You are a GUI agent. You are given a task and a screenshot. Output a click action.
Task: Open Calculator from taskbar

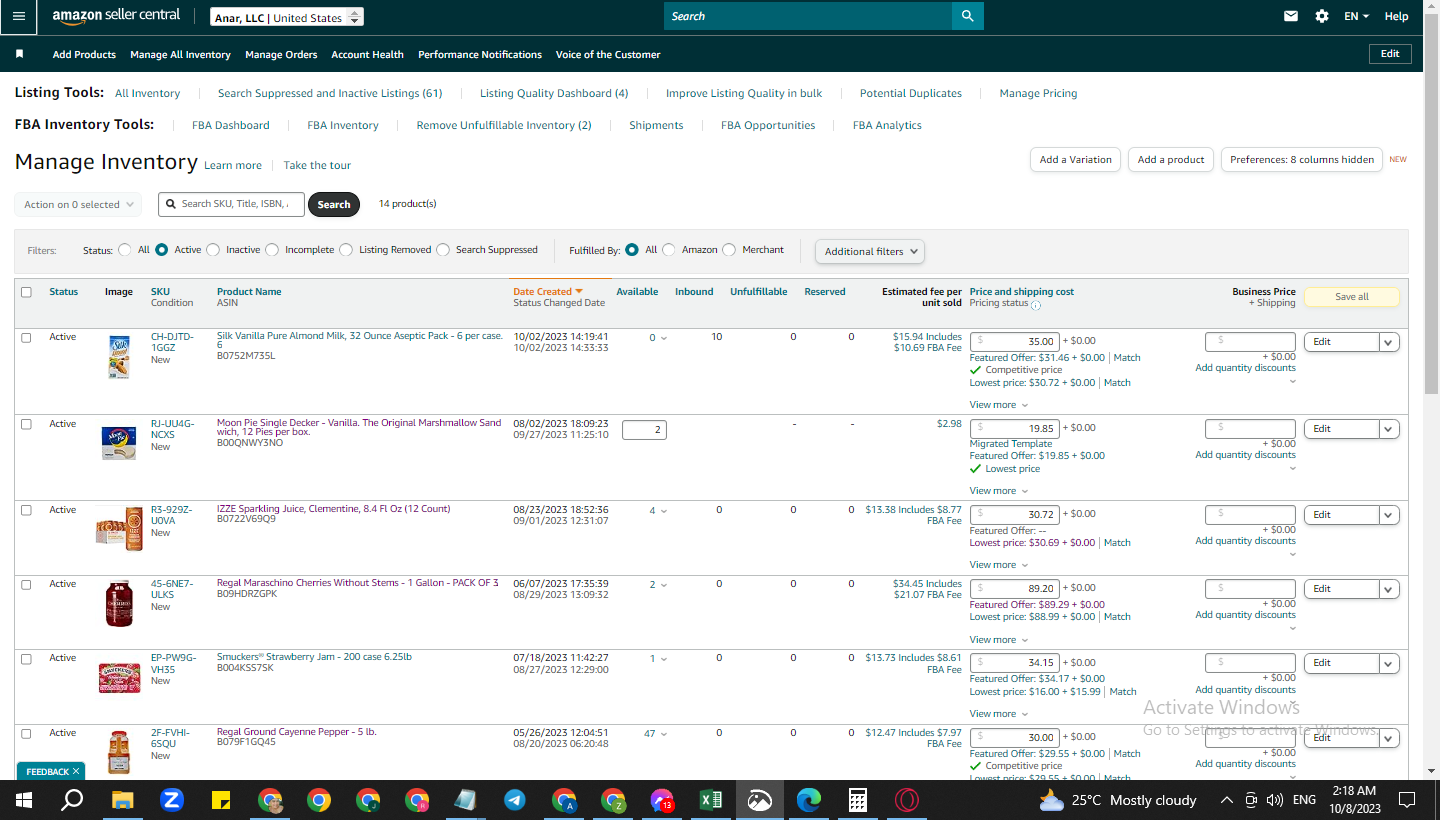click(x=858, y=800)
